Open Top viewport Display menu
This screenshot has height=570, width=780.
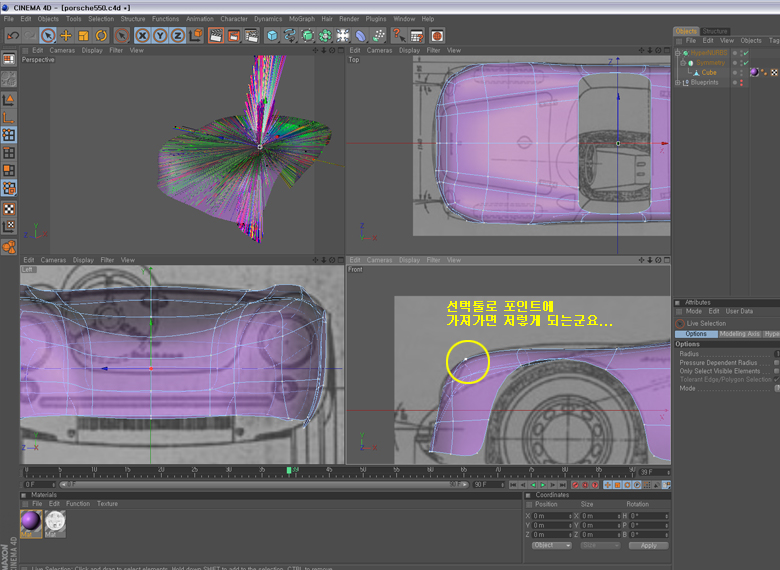pos(409,50)
